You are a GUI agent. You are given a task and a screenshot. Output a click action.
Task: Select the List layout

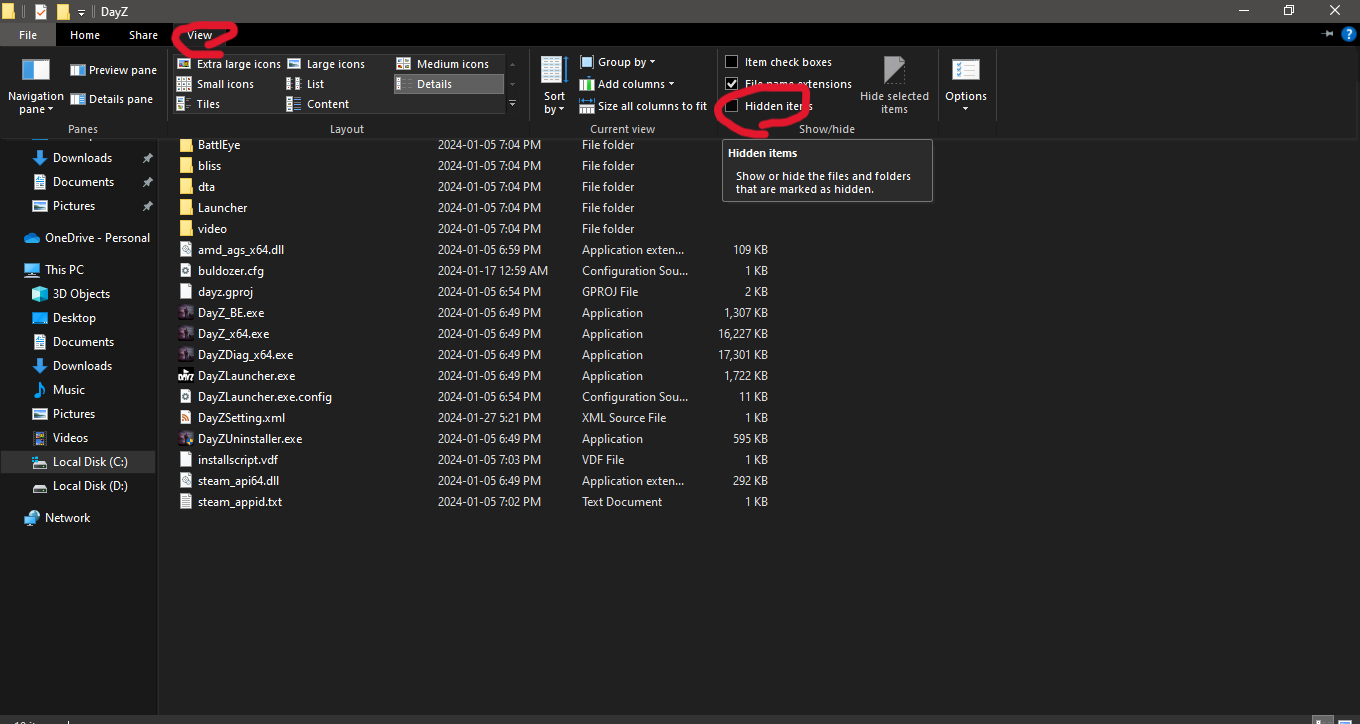[x=305, y=84]
